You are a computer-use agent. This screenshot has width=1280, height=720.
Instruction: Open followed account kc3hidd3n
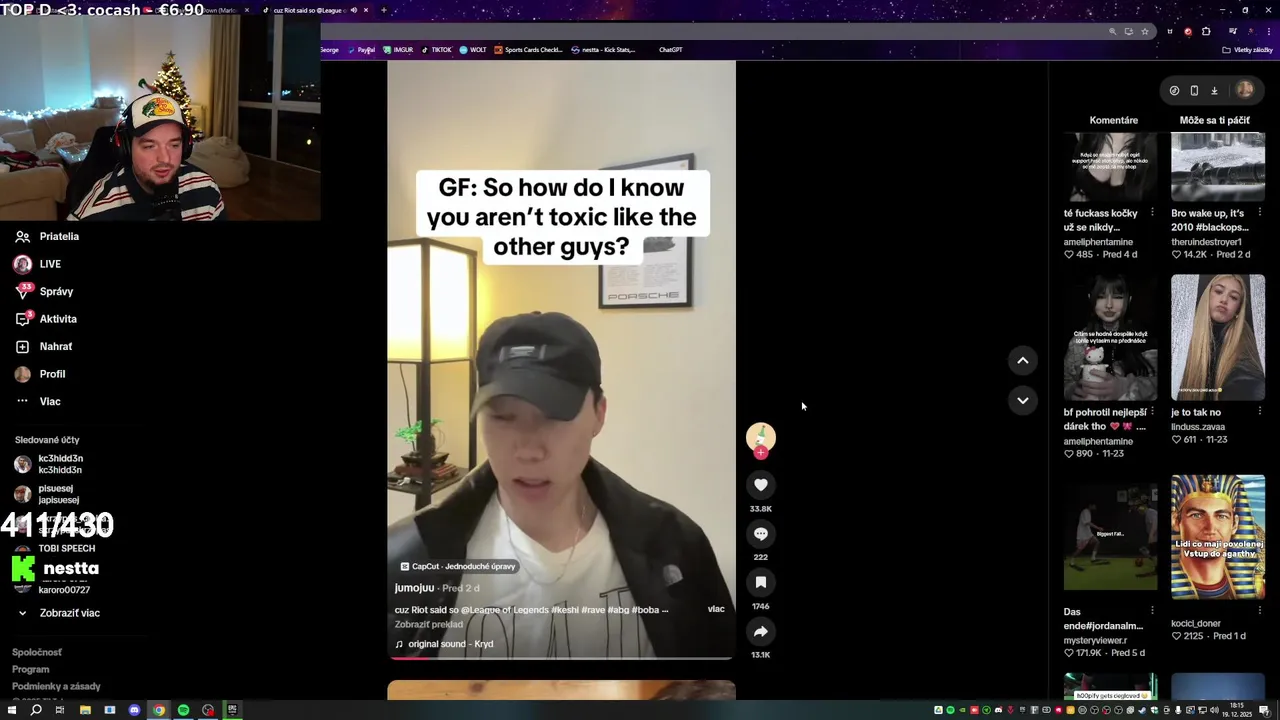click(x=48, y=464)
